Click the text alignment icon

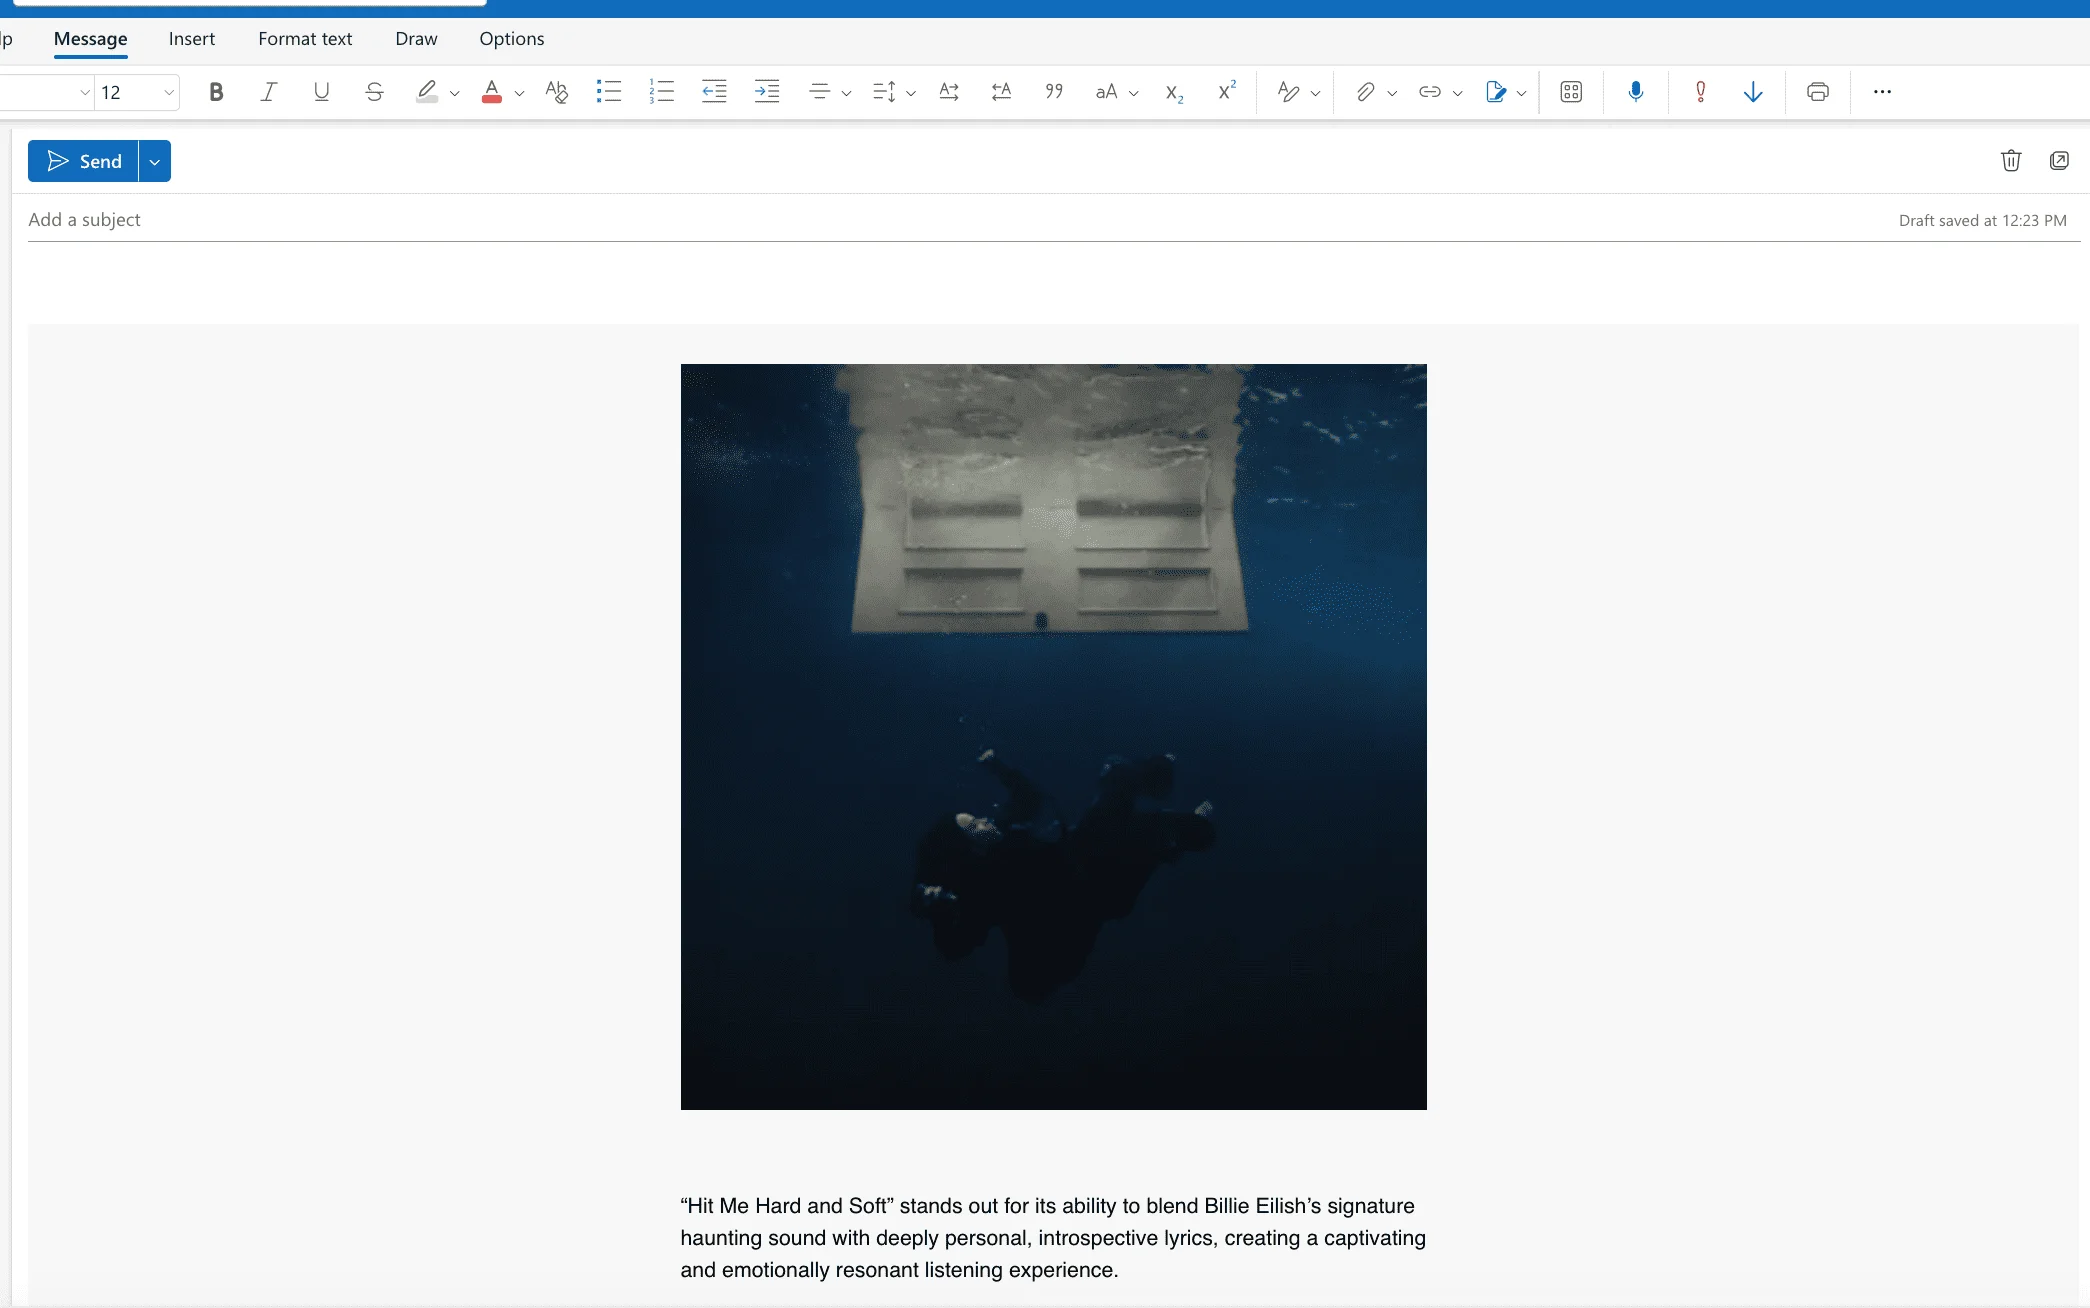pyautogui.click(x=819, y=92)
